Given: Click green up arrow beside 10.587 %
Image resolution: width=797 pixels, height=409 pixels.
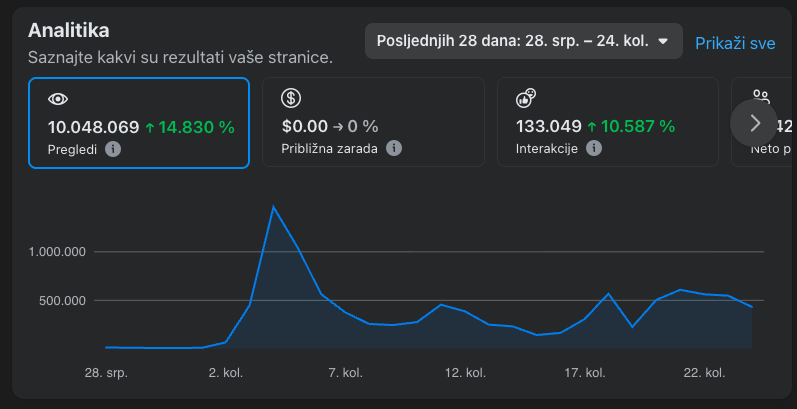Looking at the screenshot, I should point(591,127).
